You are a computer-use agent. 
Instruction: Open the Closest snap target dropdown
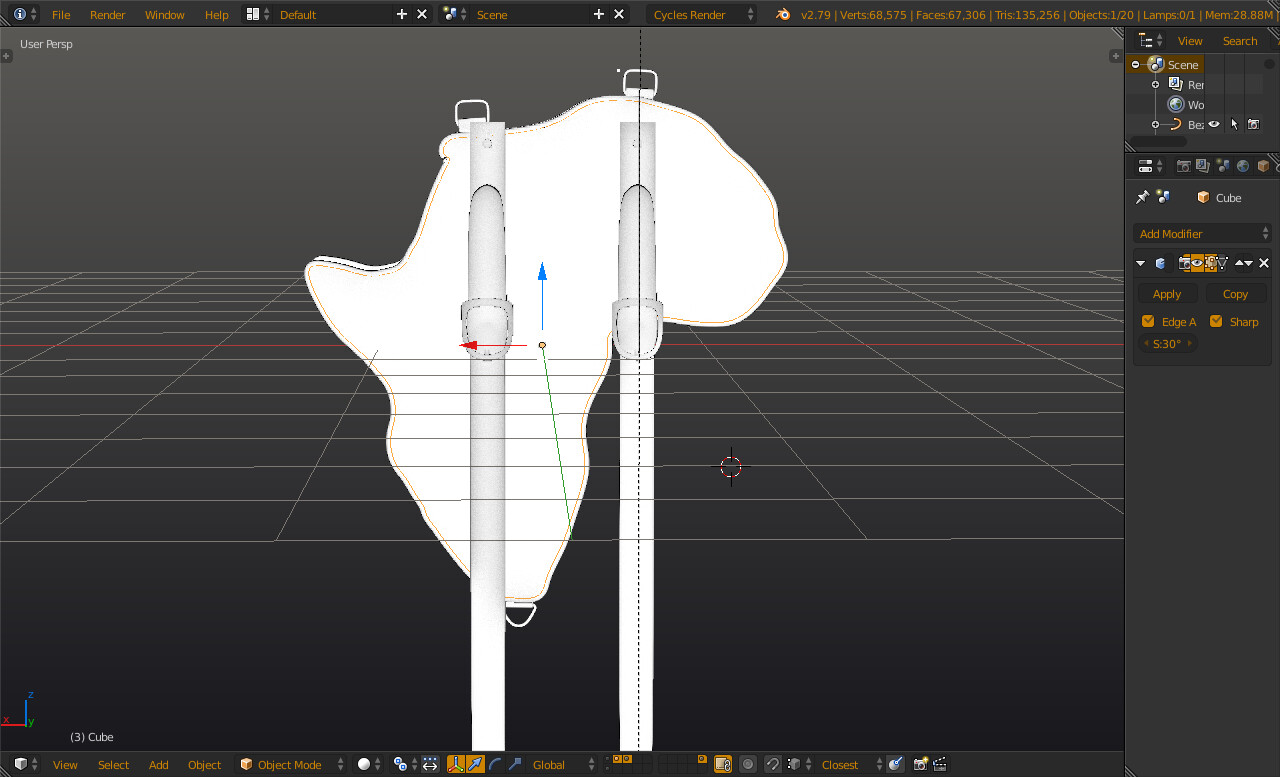(x=849, y=764)
